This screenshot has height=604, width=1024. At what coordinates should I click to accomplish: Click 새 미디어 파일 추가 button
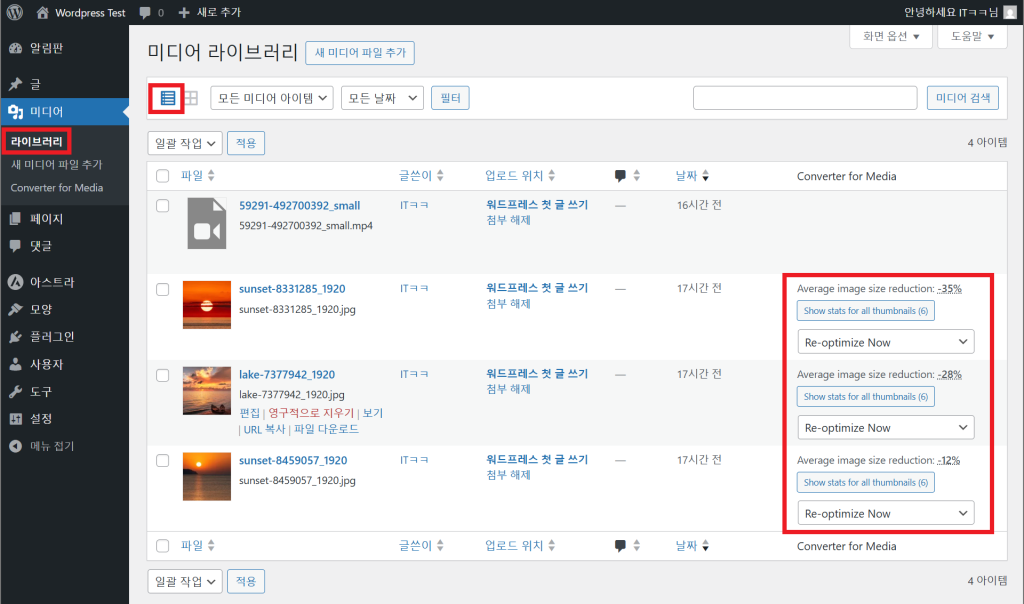coord(360,53)
